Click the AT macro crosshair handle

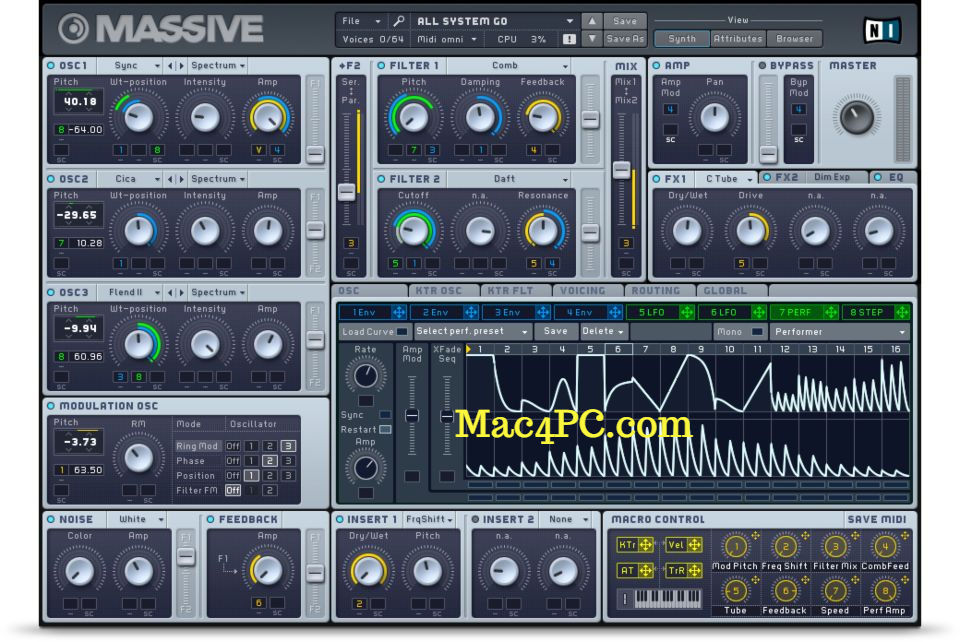pos(645,570)
